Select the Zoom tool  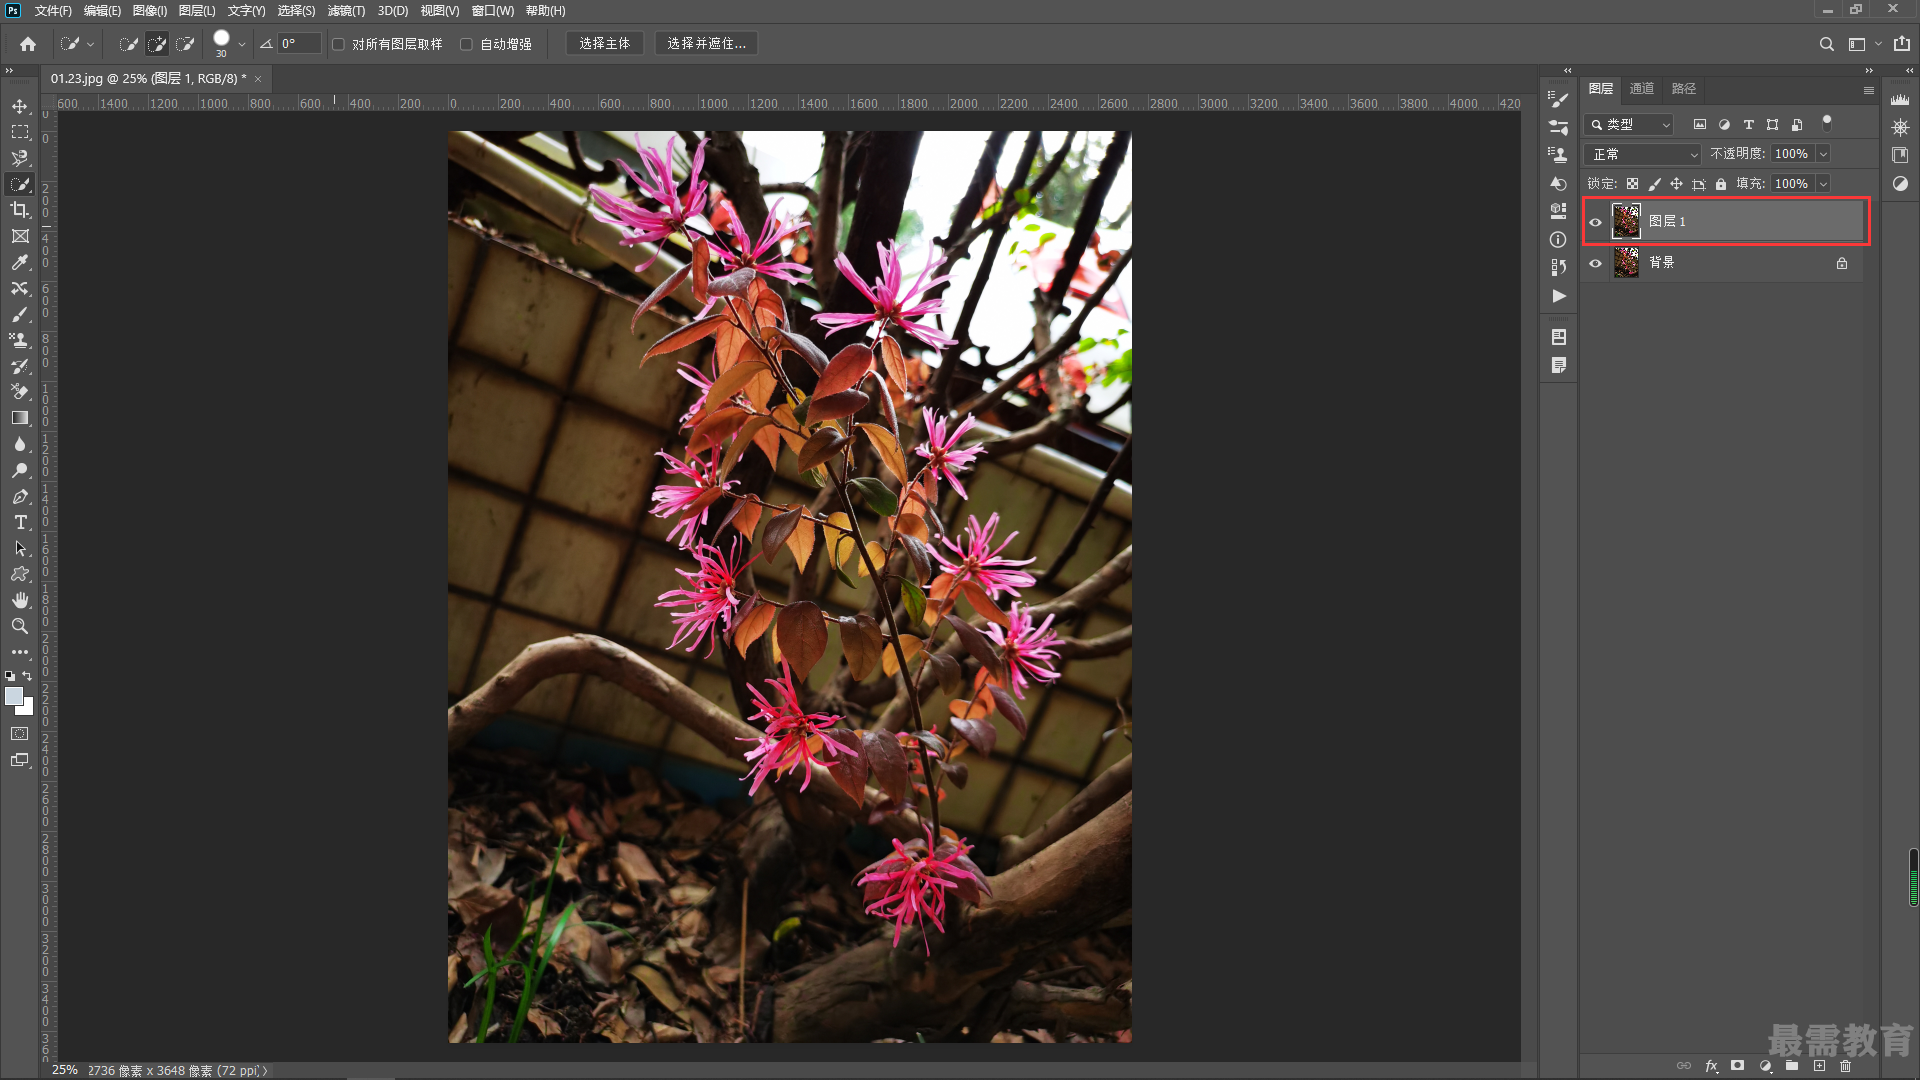click(20, 626)
